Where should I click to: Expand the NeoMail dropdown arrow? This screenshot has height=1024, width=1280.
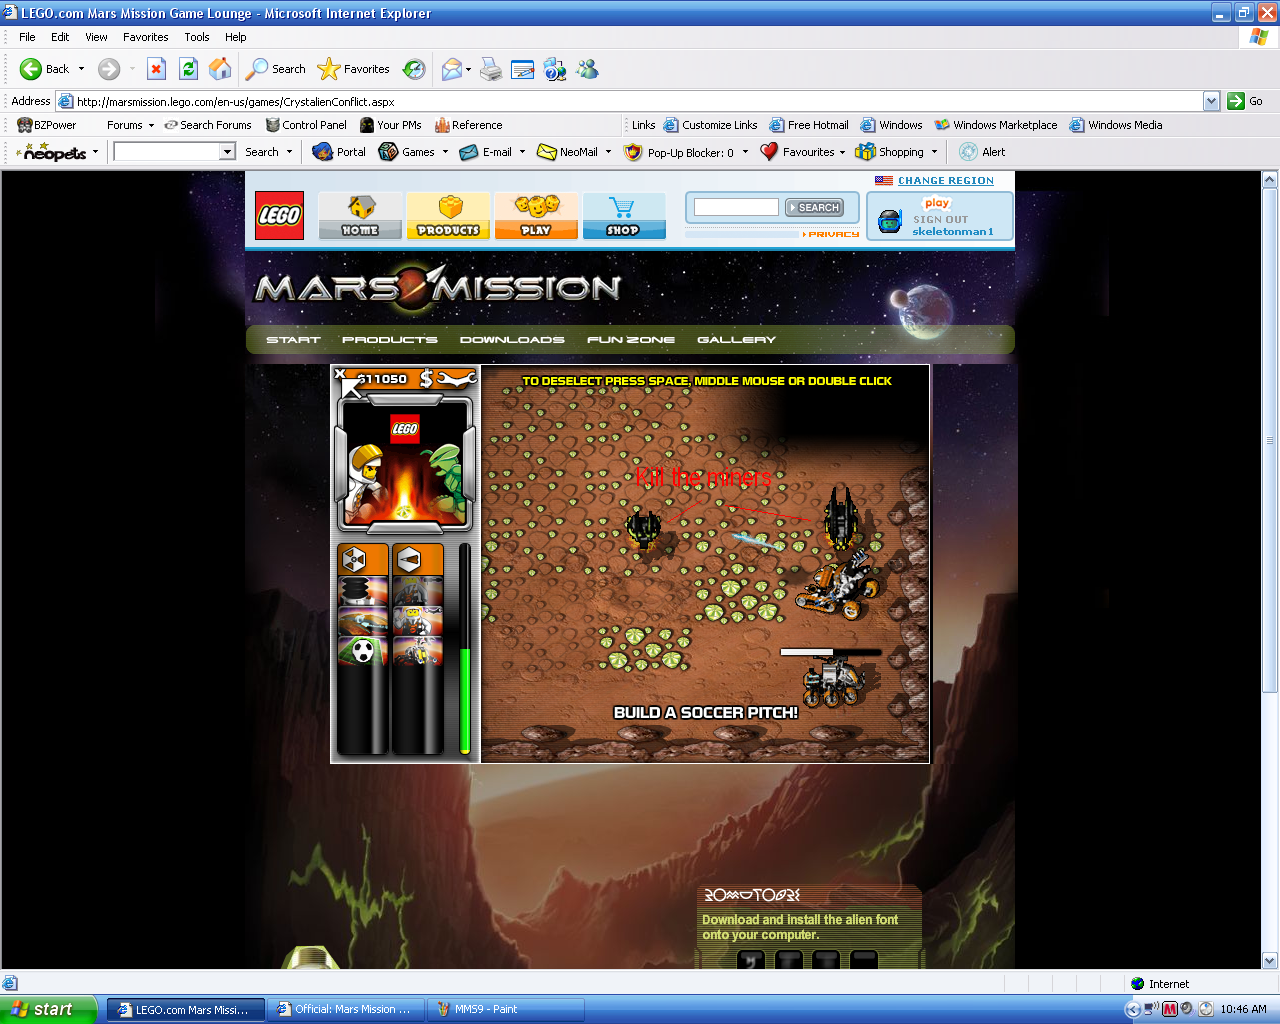point(608,152)
